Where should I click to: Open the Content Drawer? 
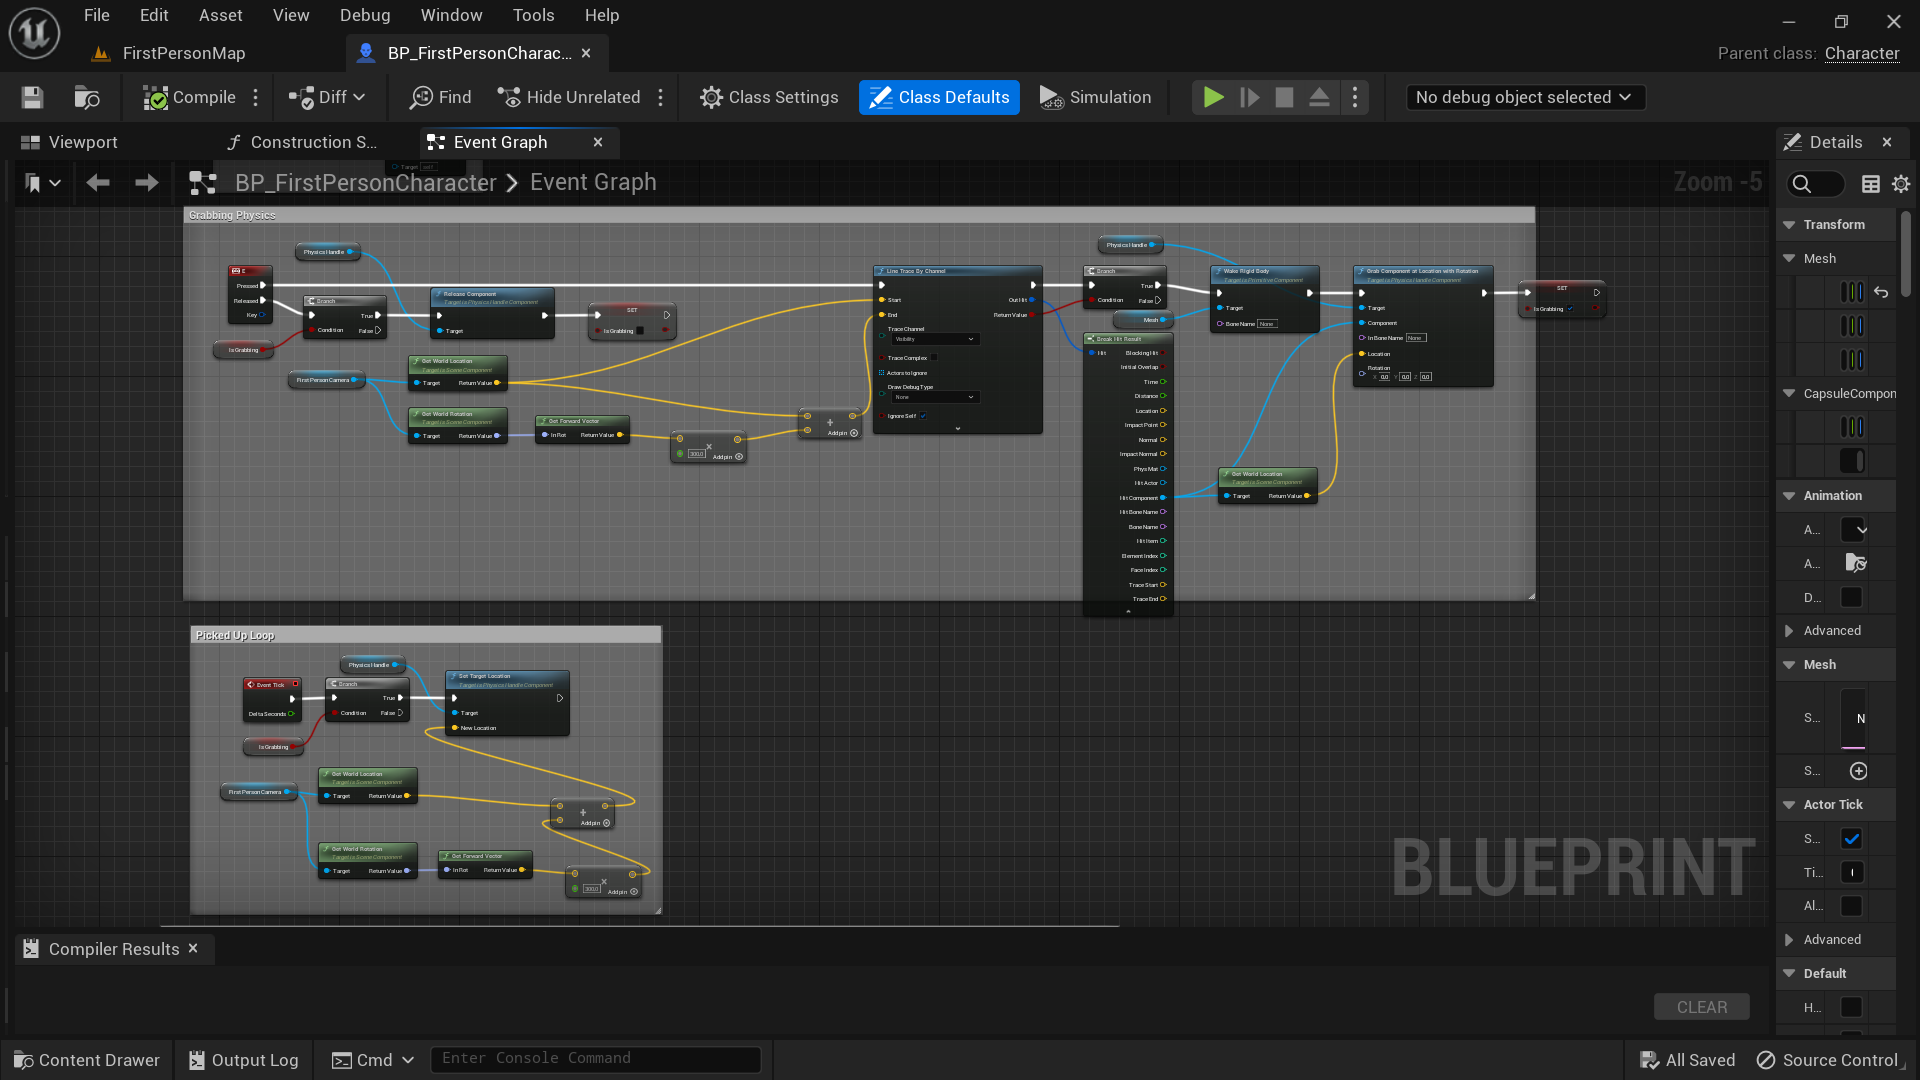pyautogui.click(x=86, y=1059)
